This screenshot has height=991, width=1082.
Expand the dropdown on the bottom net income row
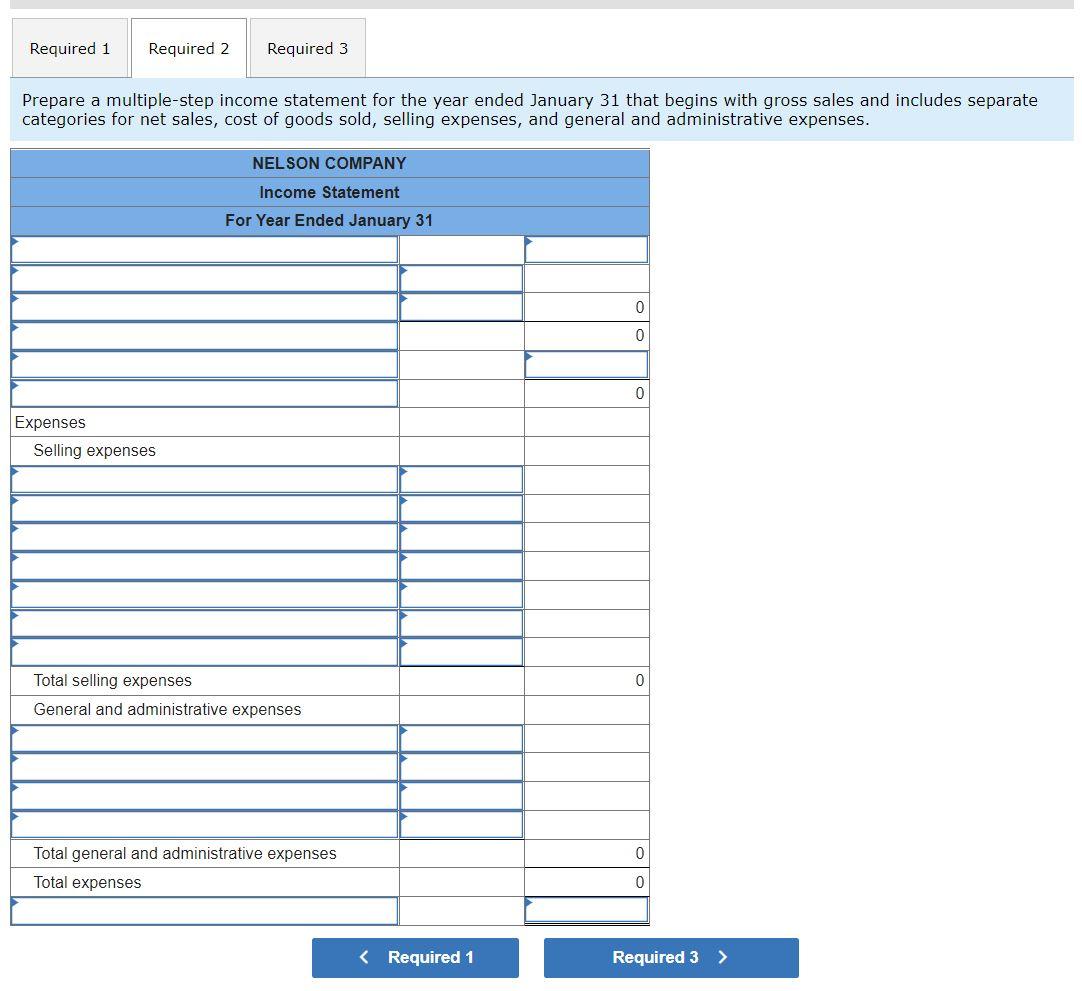pyautogui.click(x=204, y=910)
